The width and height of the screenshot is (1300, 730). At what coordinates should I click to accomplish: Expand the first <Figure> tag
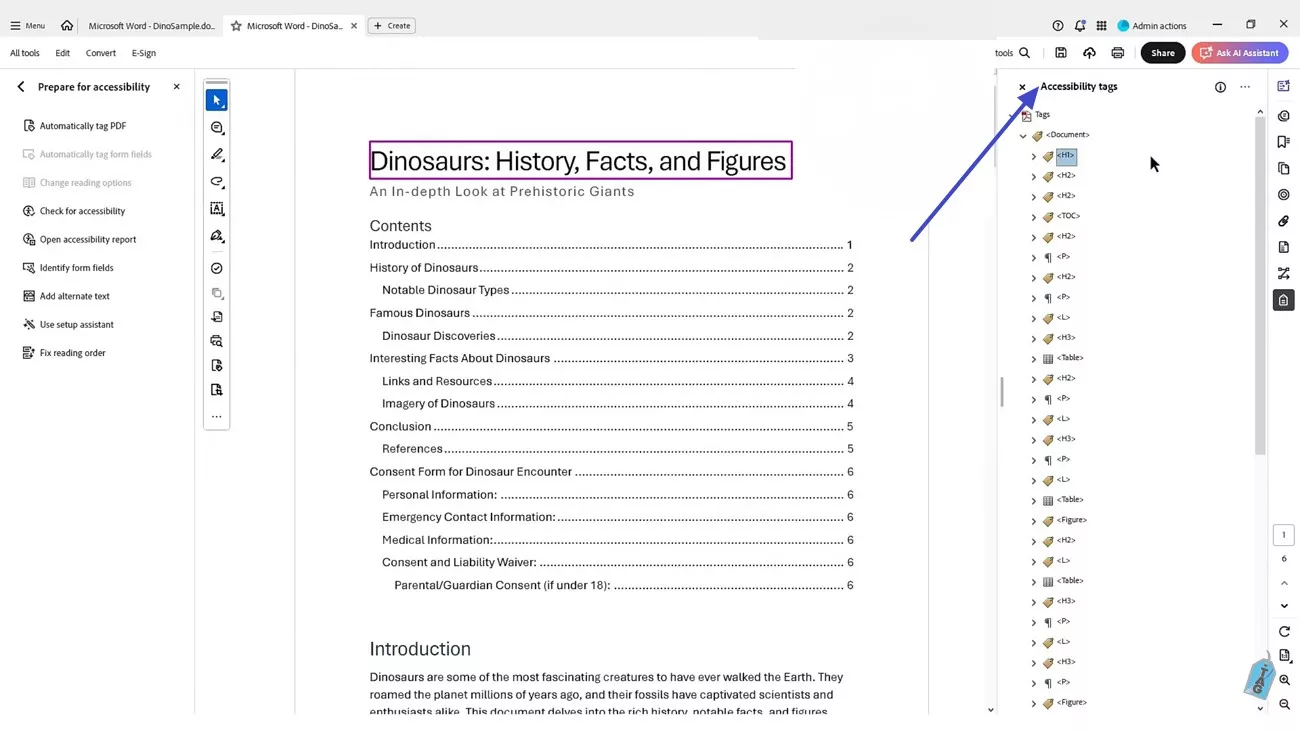[x=1034, y=521]
